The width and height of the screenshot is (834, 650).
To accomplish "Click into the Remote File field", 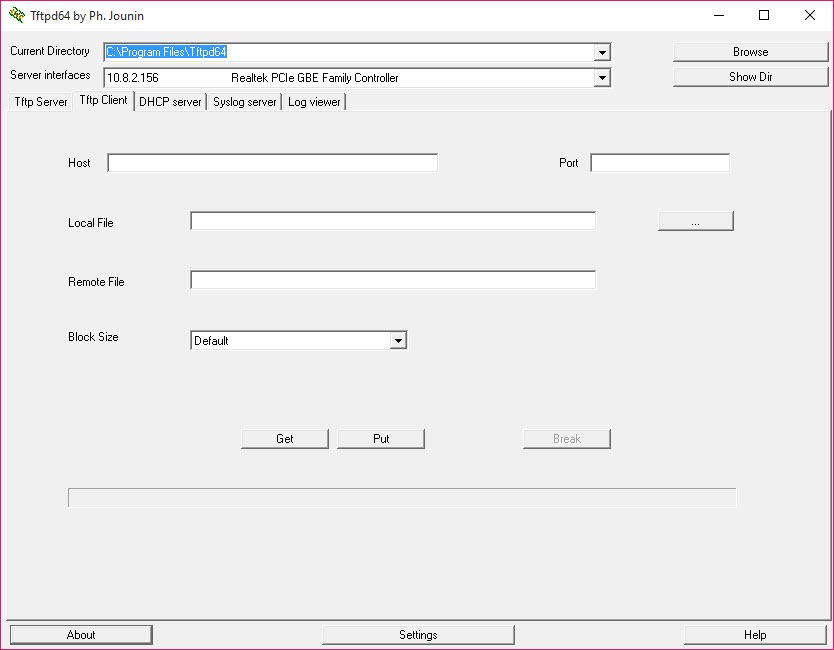I will tap(393, 280).
